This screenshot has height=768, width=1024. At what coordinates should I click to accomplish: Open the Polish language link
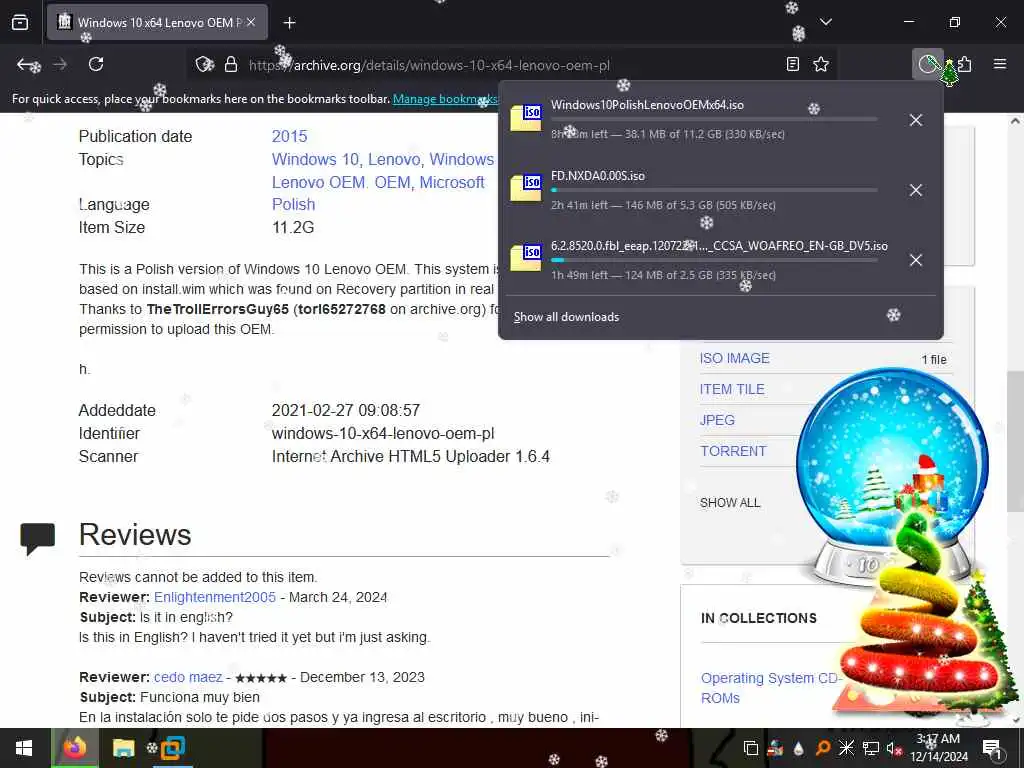pyautogui.click(x=293, y=204)
